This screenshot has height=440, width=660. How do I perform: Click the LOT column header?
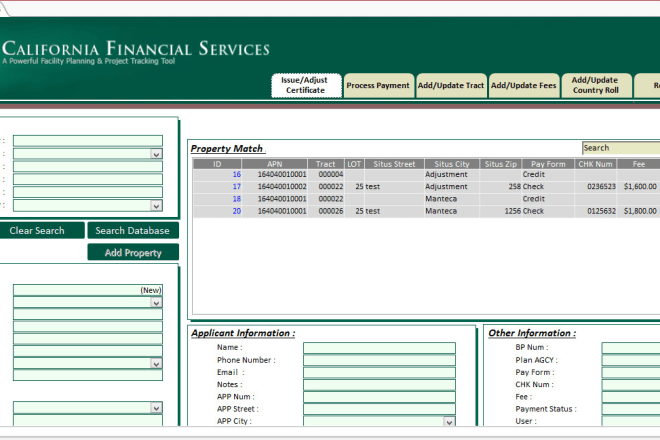click(x=354, y=164)
